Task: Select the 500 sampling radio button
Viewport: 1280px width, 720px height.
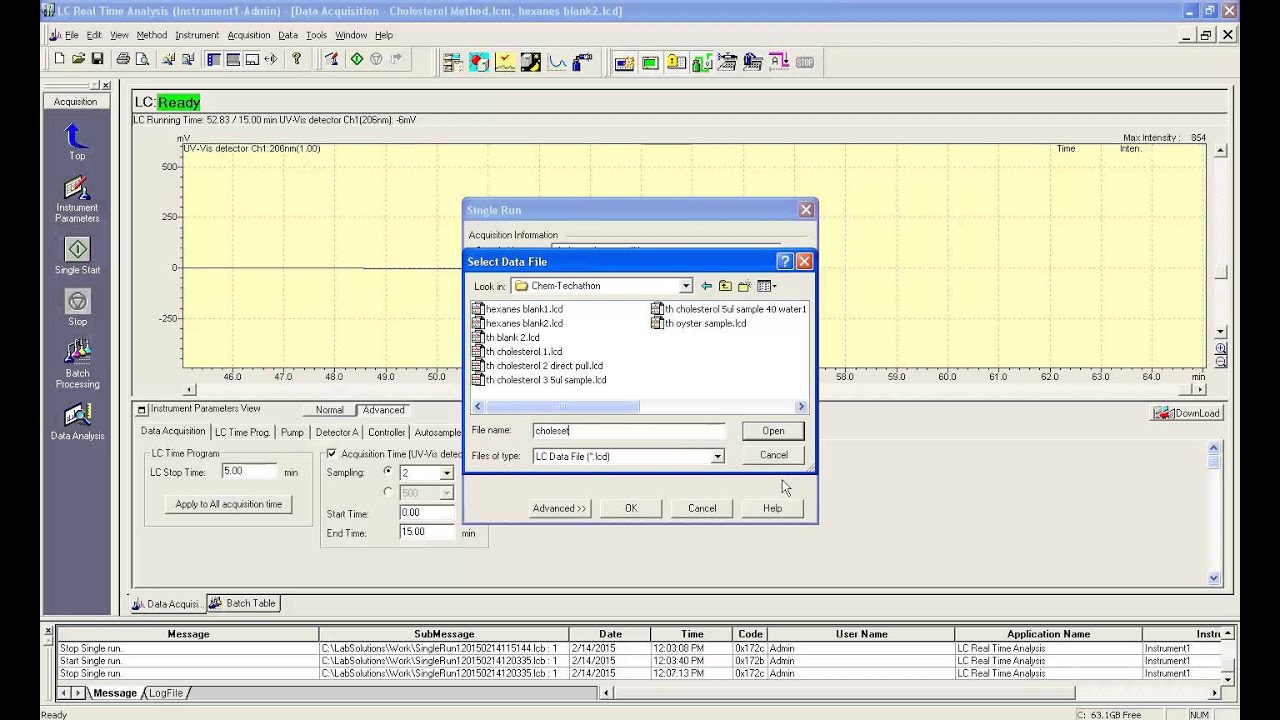Action: (x=388, y=492)
